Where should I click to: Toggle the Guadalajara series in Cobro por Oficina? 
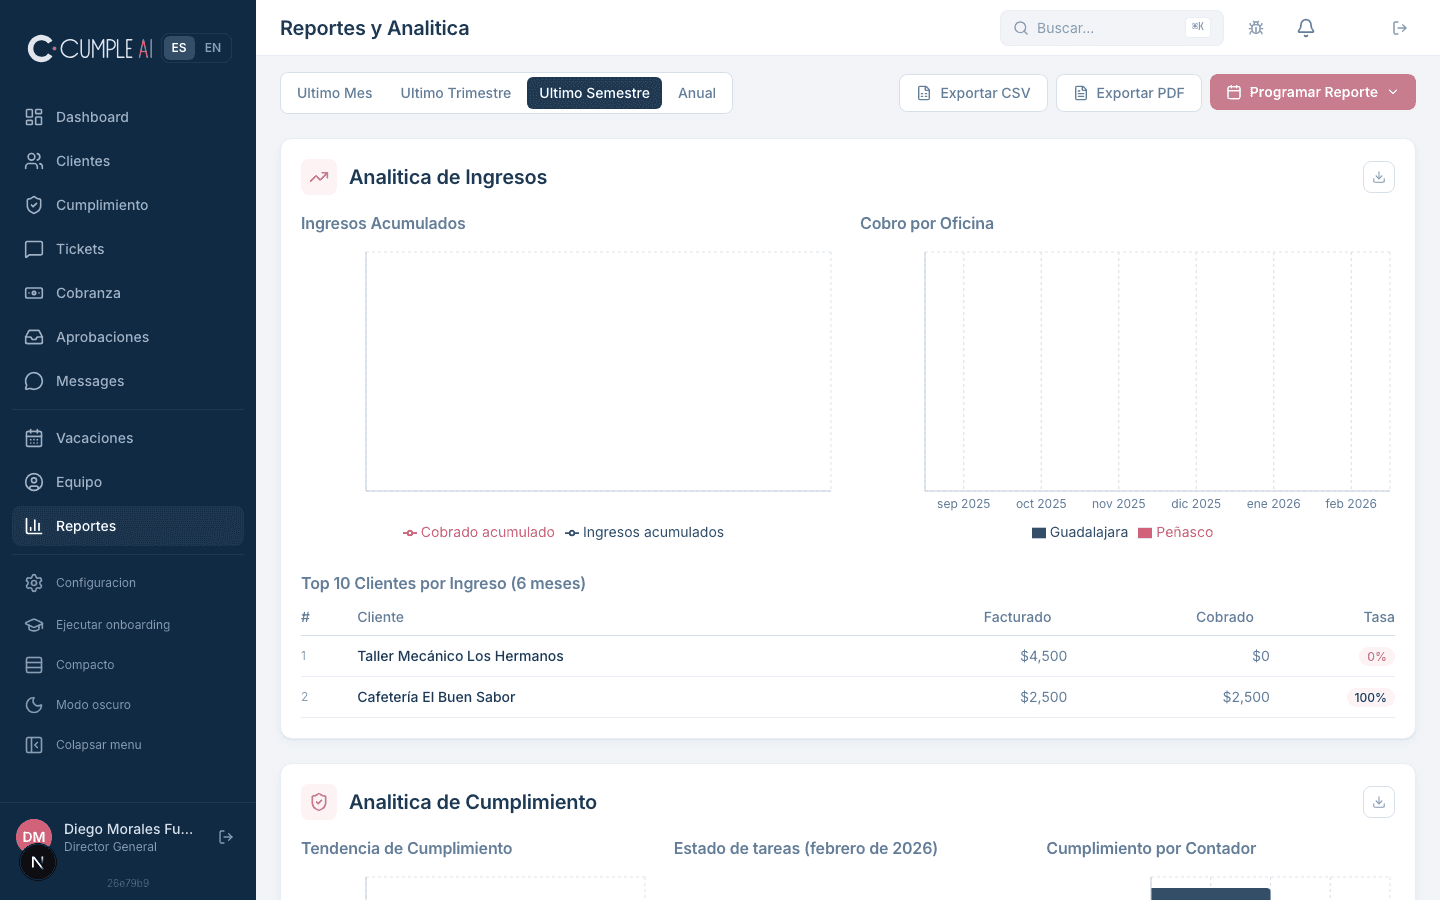(x=1080, y=532)
